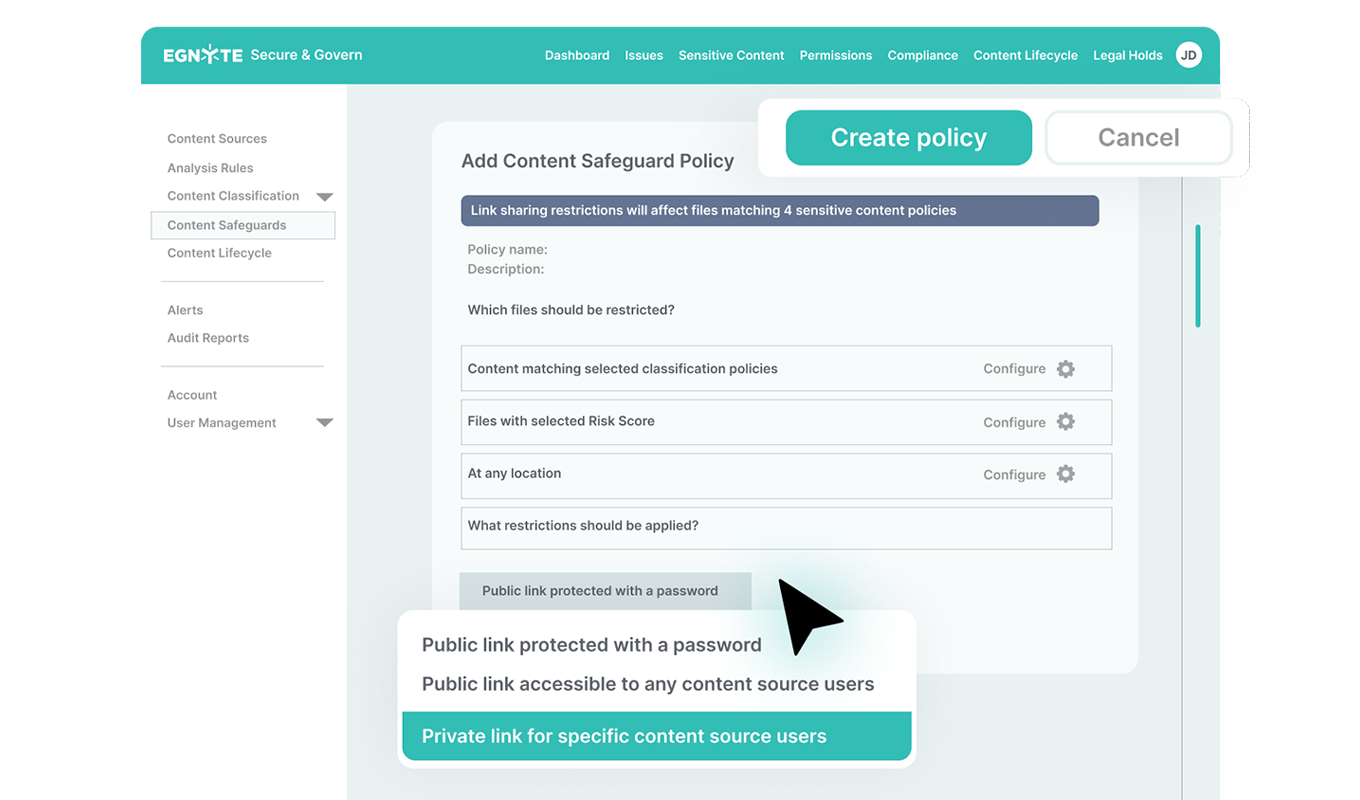Cancel the policy creation
Screen dimensions: 1360x800
click(x=1138, y=138)
